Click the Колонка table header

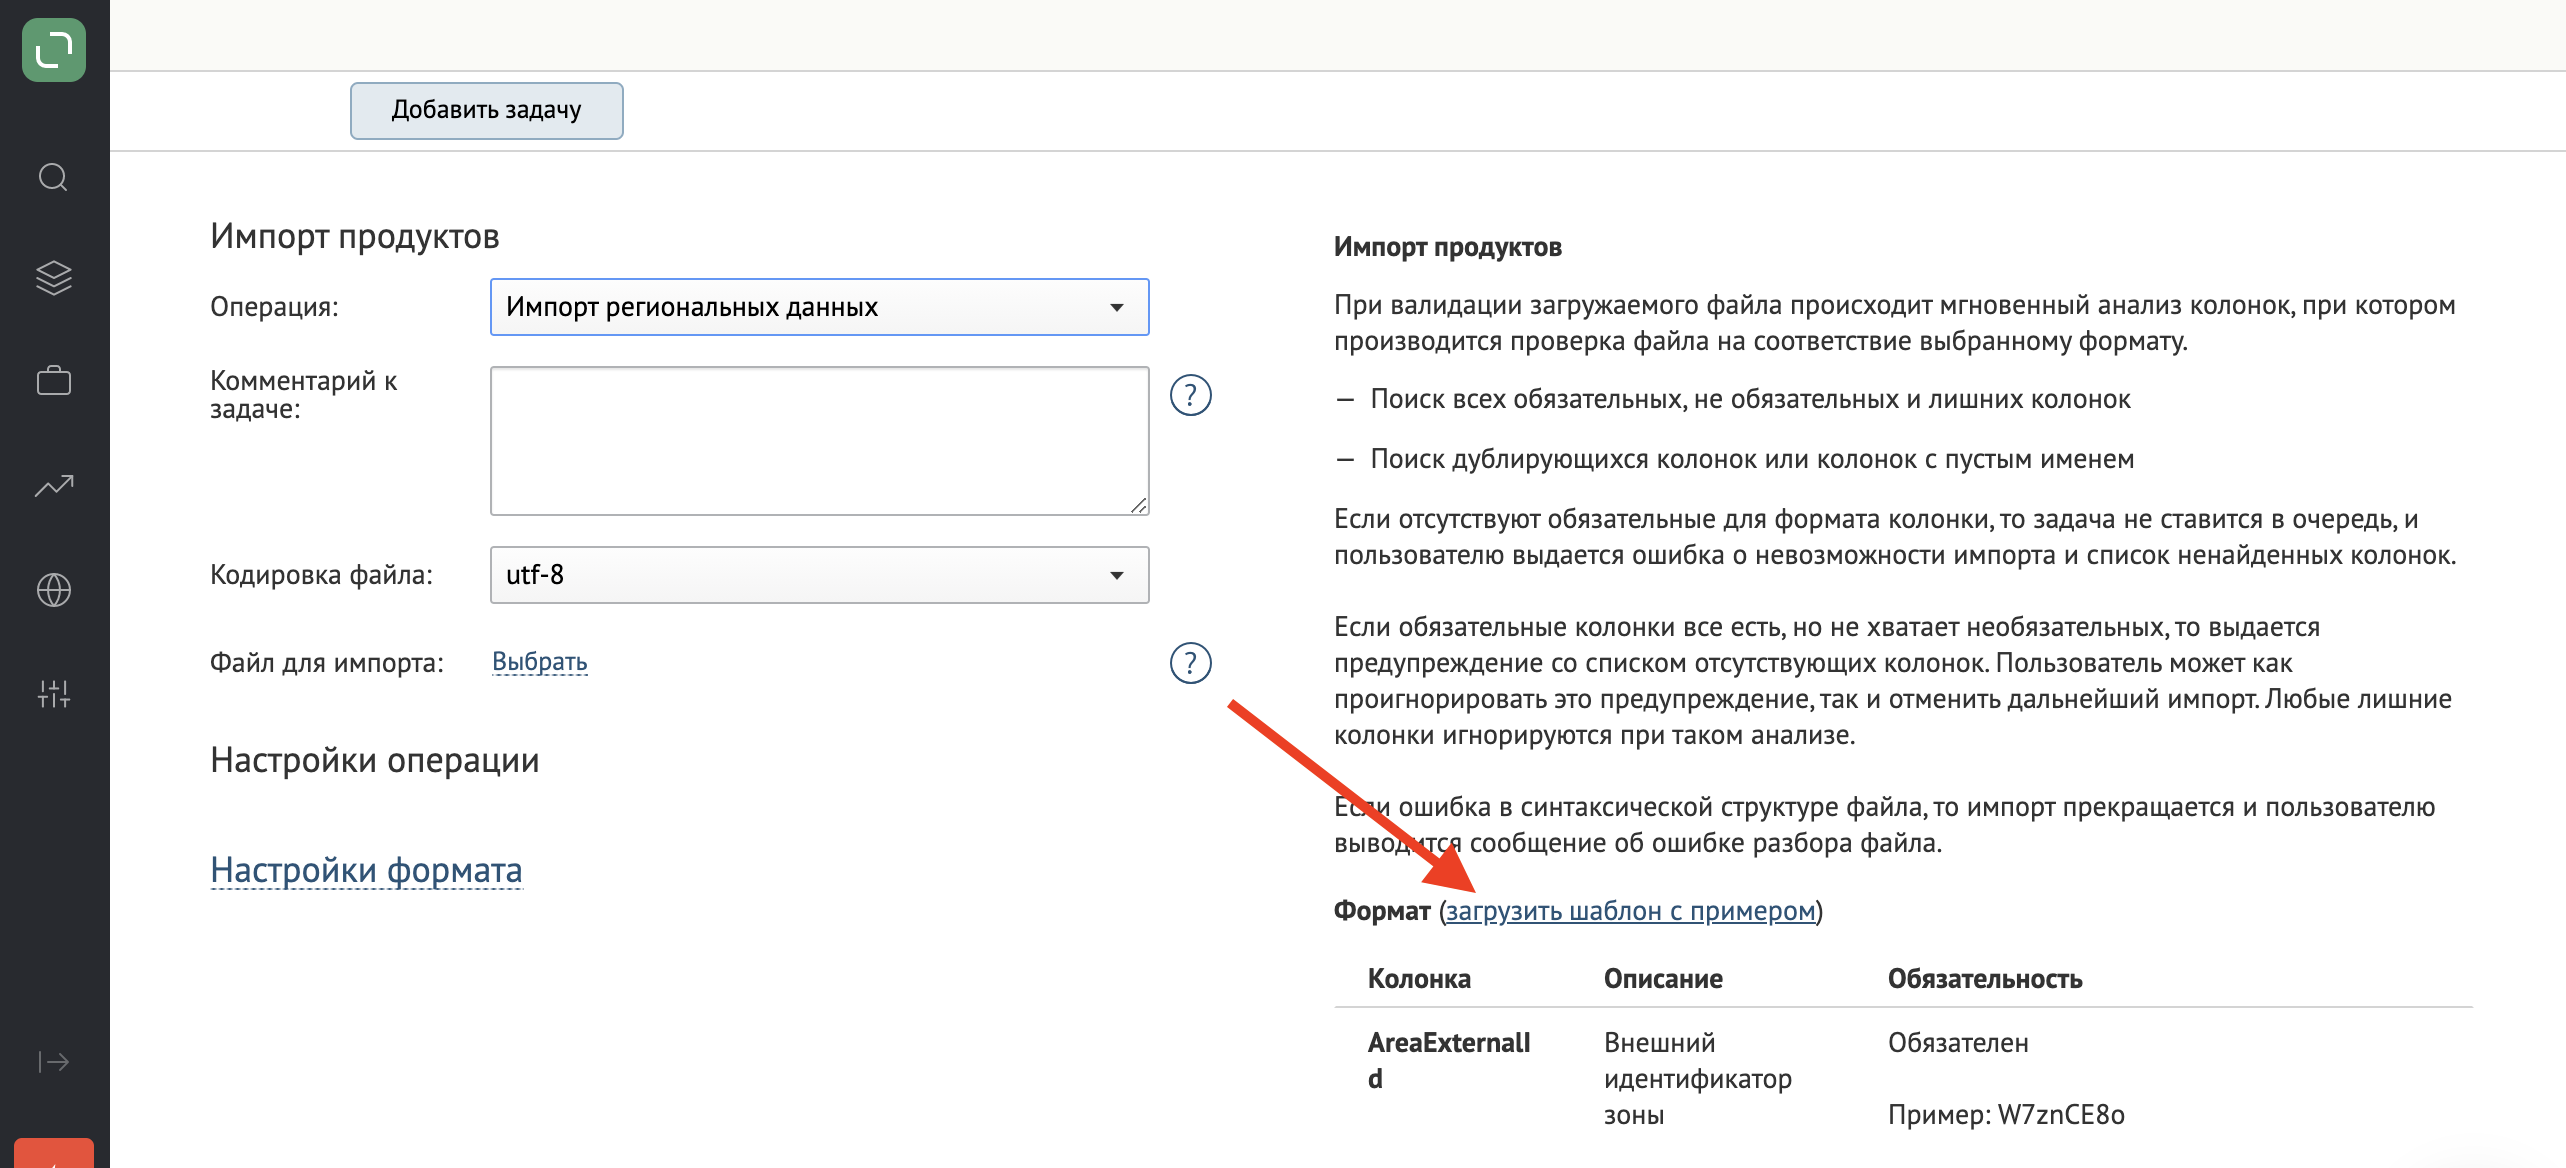coord(1418,979)
